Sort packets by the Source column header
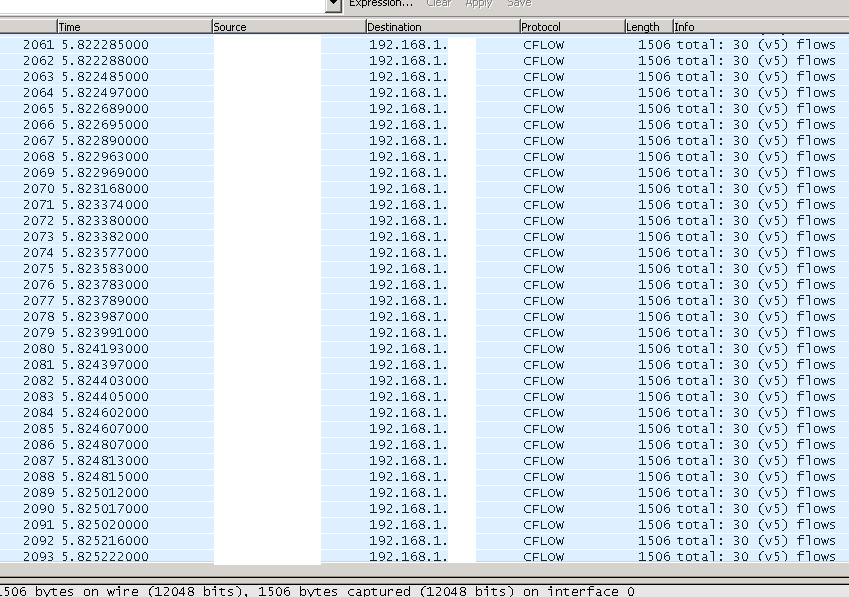 point(289,27)
